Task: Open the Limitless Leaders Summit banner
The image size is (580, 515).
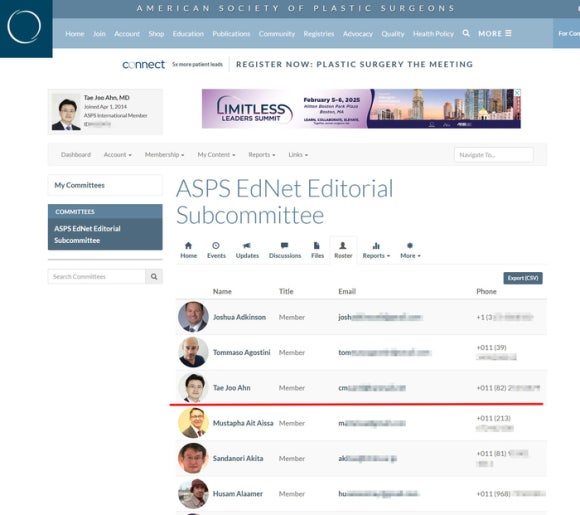Action: (x=361, y=109)
